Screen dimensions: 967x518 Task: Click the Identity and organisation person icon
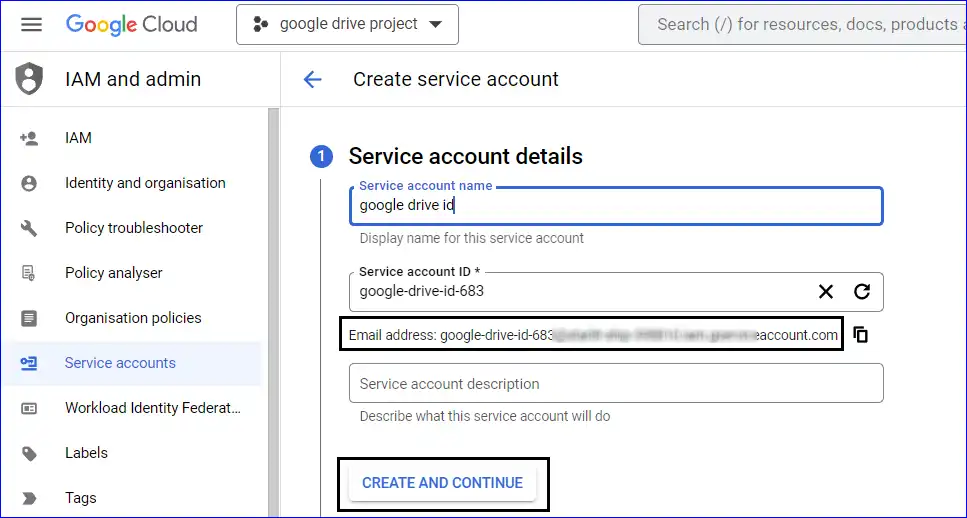tap(29, 183)
